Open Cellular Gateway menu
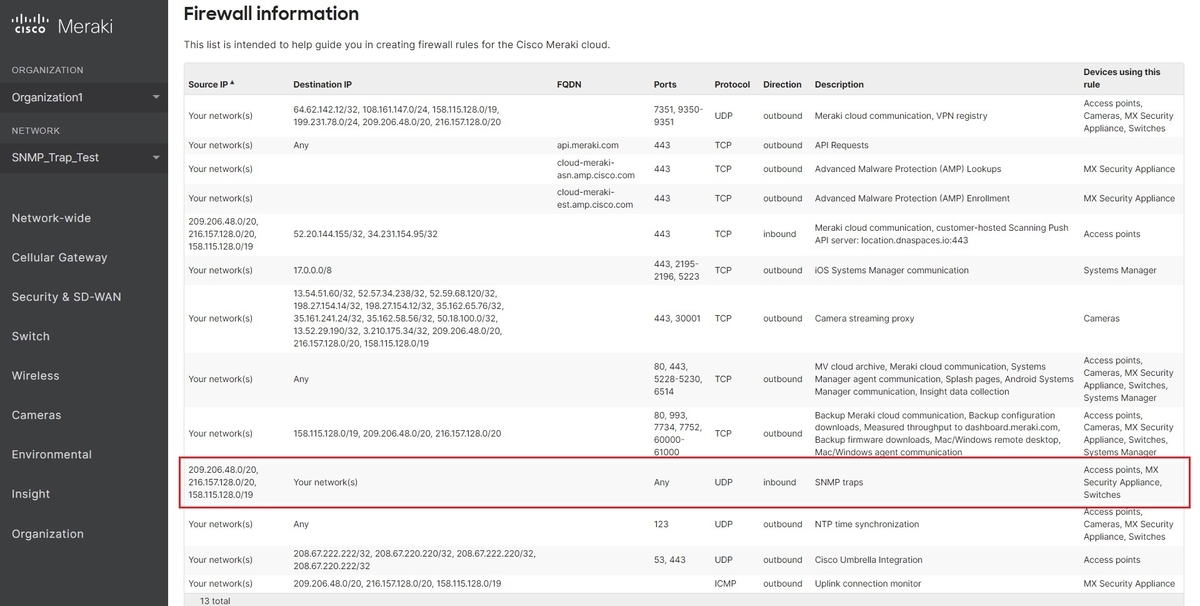 point(59,258)
